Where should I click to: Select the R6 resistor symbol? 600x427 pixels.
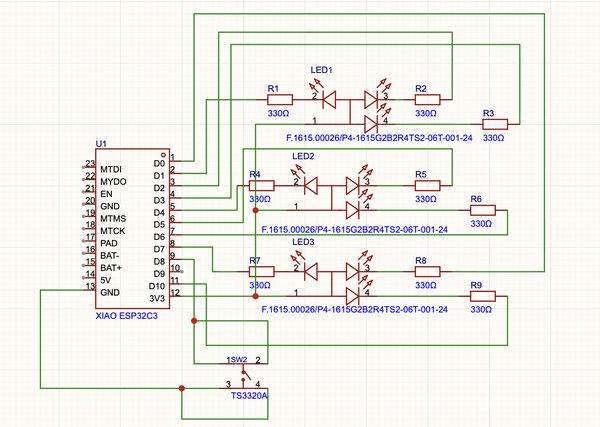[x=483, y=210]
